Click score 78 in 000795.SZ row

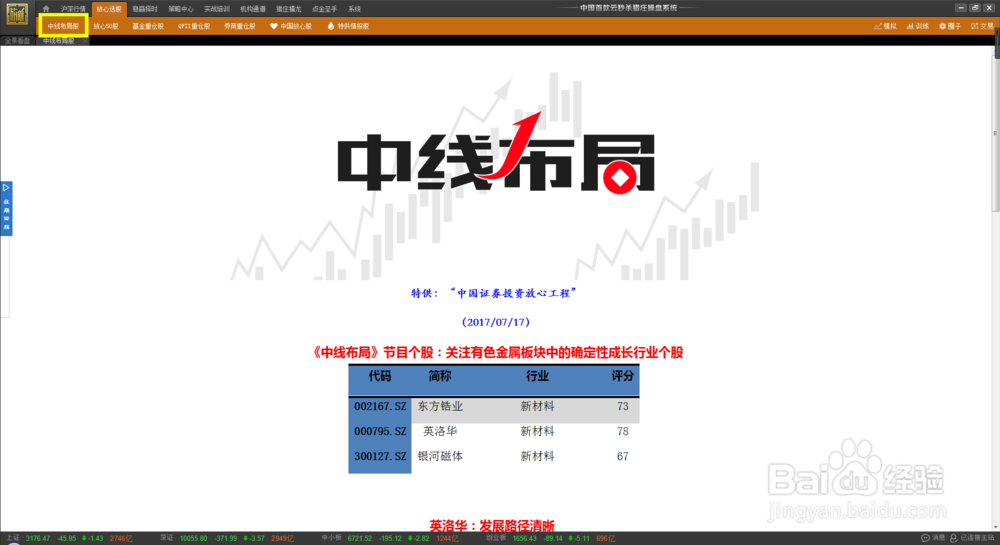623,432
